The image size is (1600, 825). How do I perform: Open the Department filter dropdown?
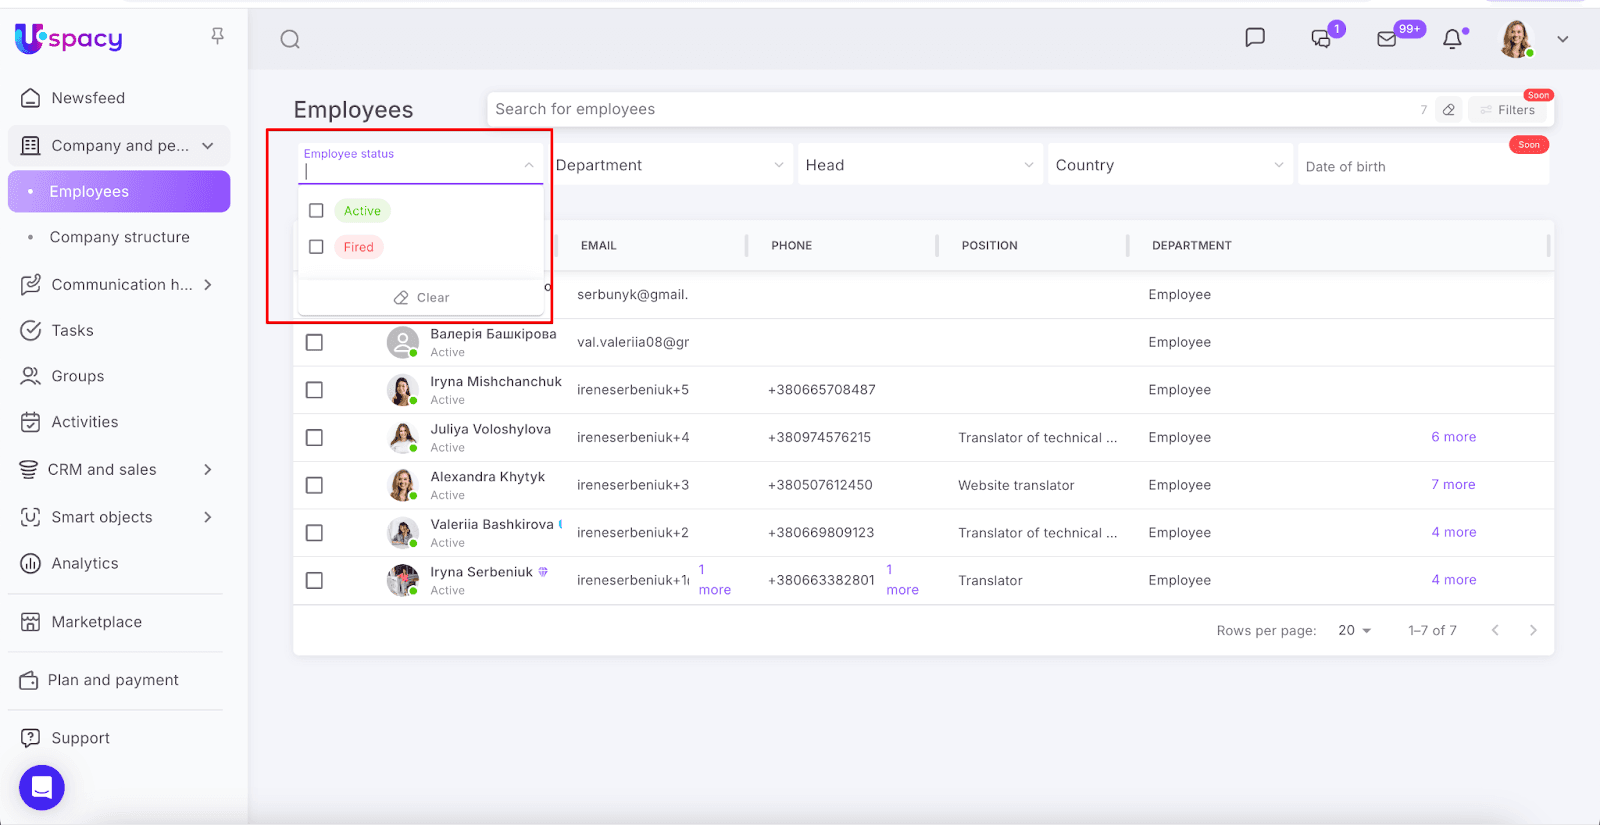[x=668, y=165]
